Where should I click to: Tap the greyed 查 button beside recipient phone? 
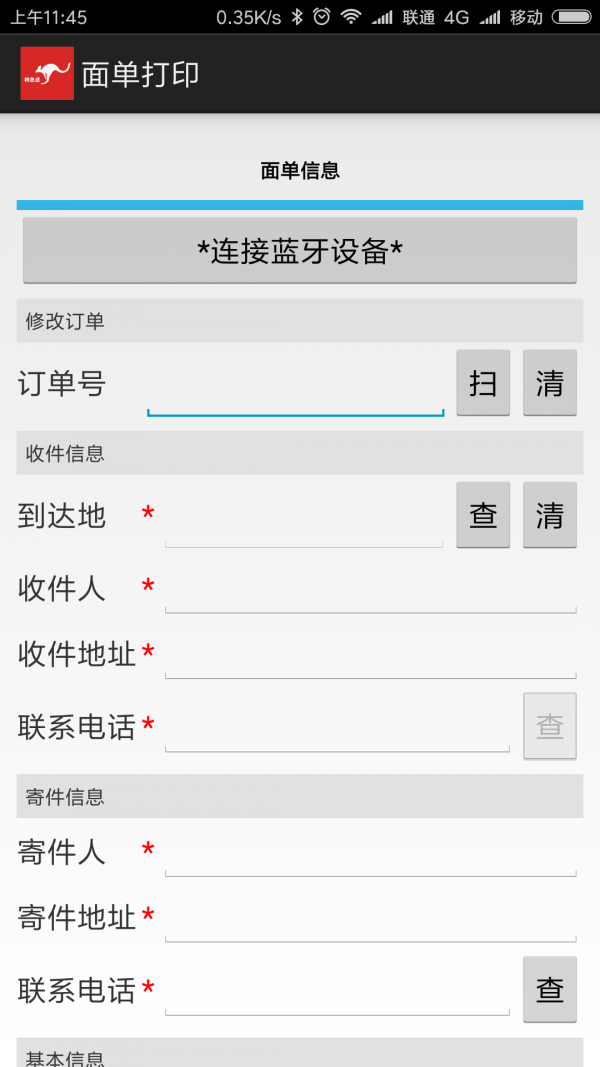click(550, 727)
